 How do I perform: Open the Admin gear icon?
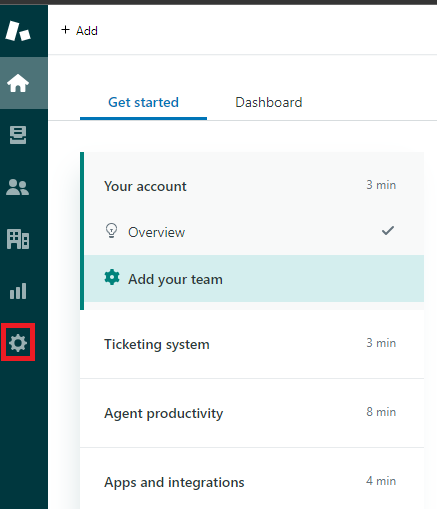click(x=18, y=343)
